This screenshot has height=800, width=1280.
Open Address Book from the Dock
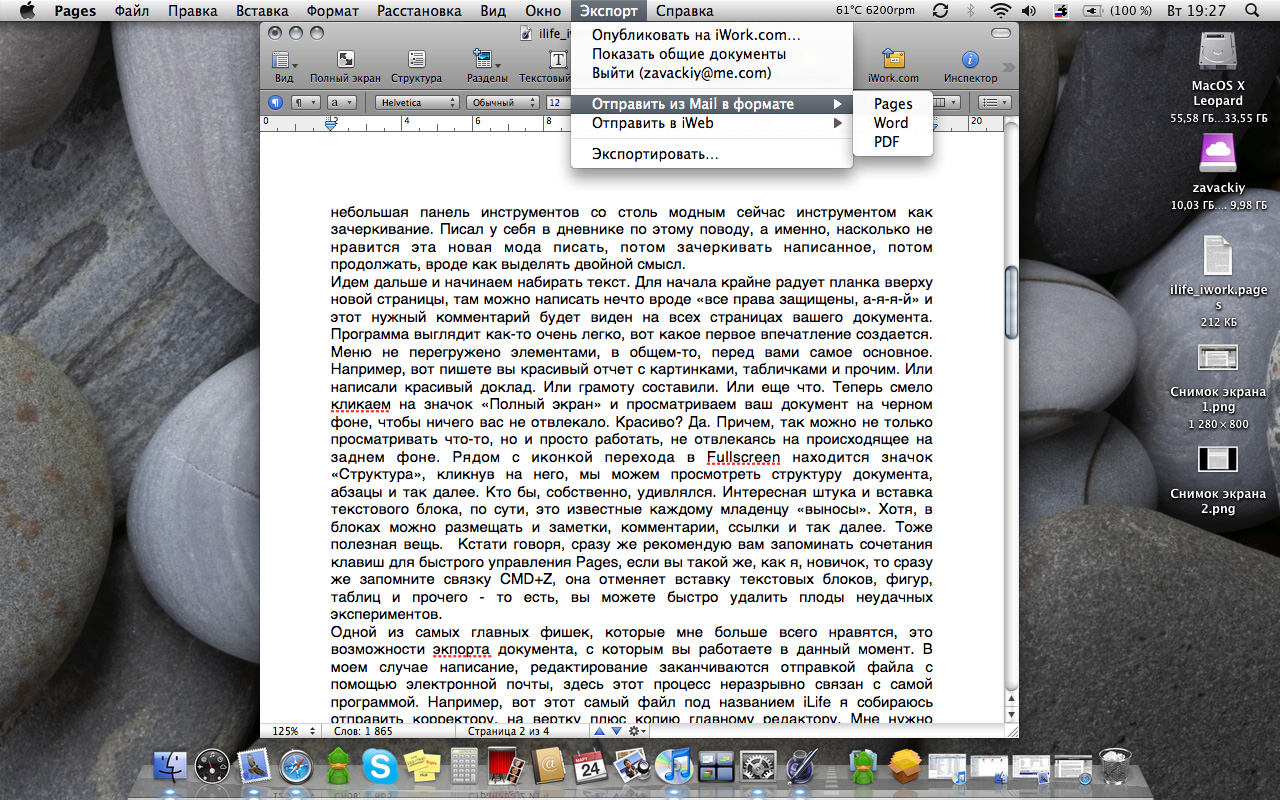tap(549, 767)
